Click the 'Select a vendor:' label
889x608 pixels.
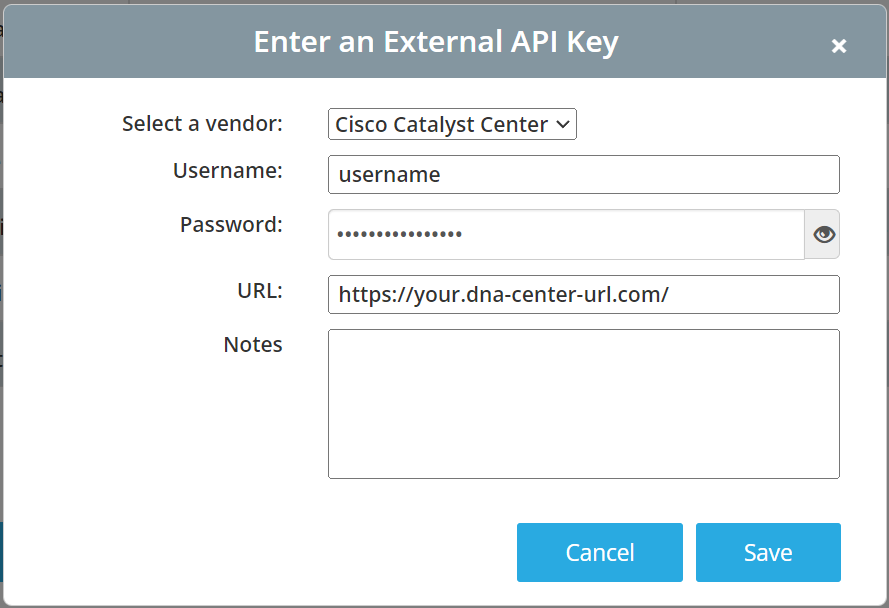coord(202,124)
